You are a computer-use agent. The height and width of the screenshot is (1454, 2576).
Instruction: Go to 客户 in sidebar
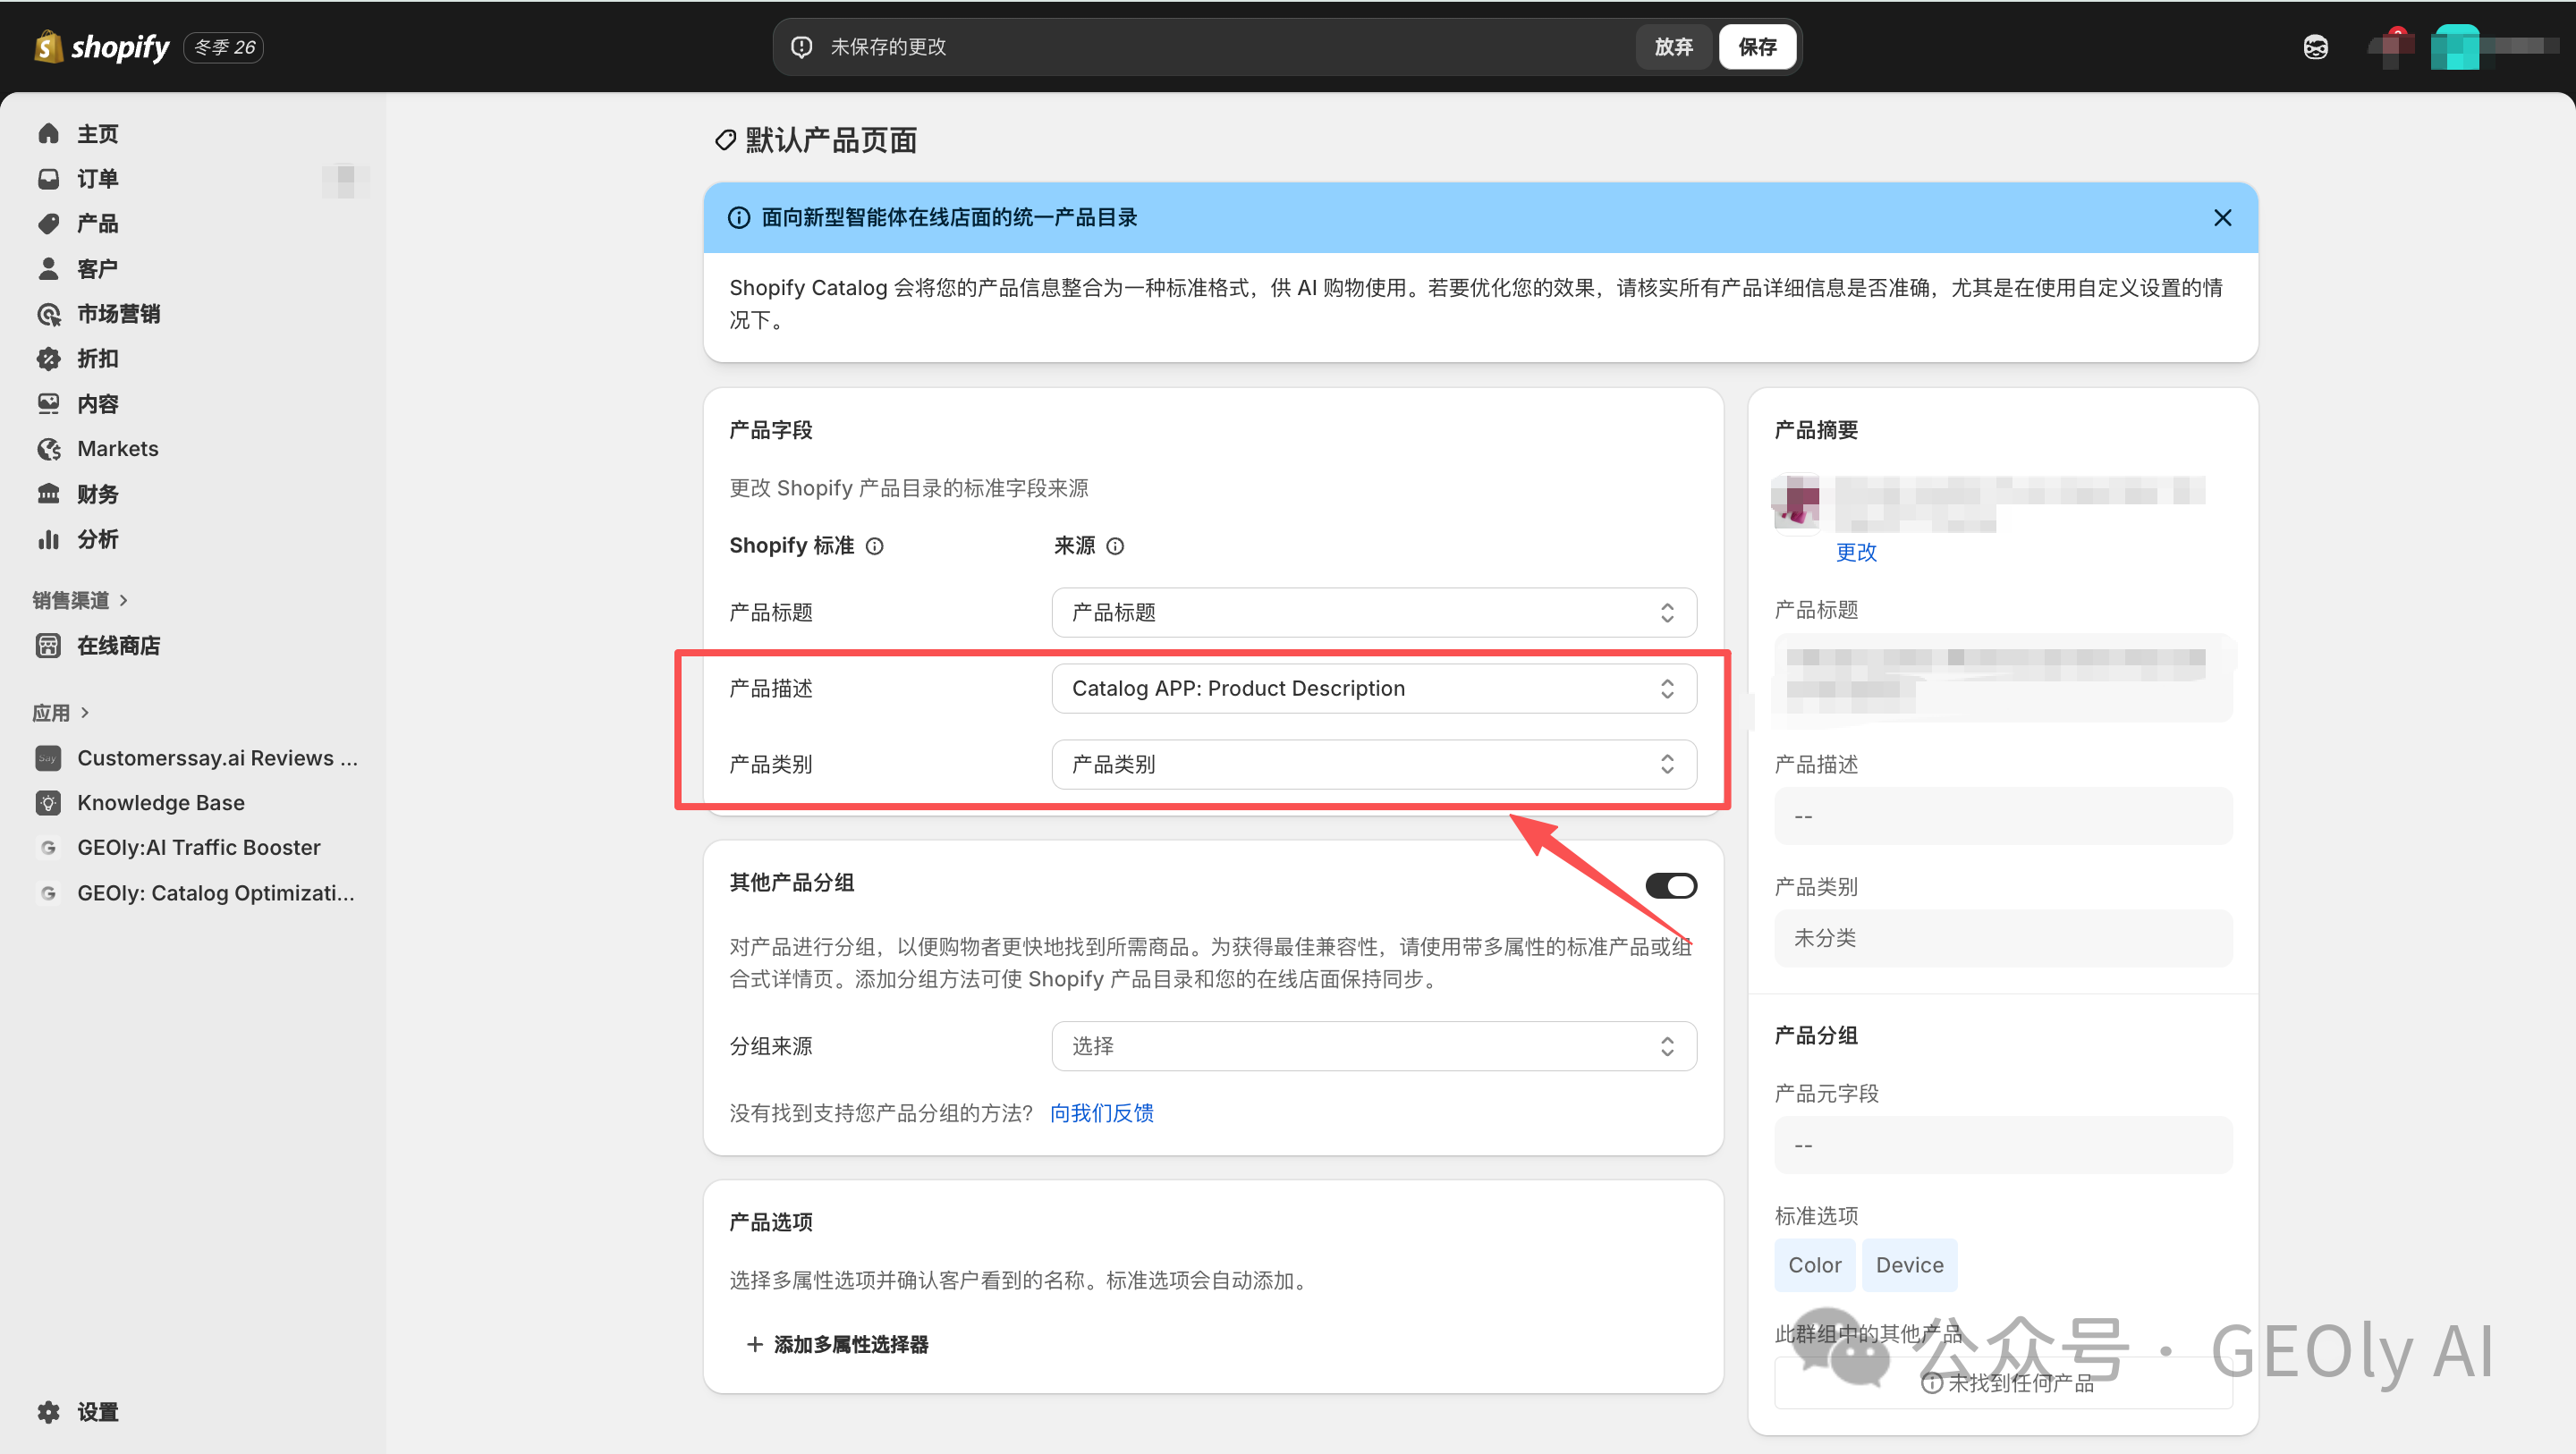[98, 269]
